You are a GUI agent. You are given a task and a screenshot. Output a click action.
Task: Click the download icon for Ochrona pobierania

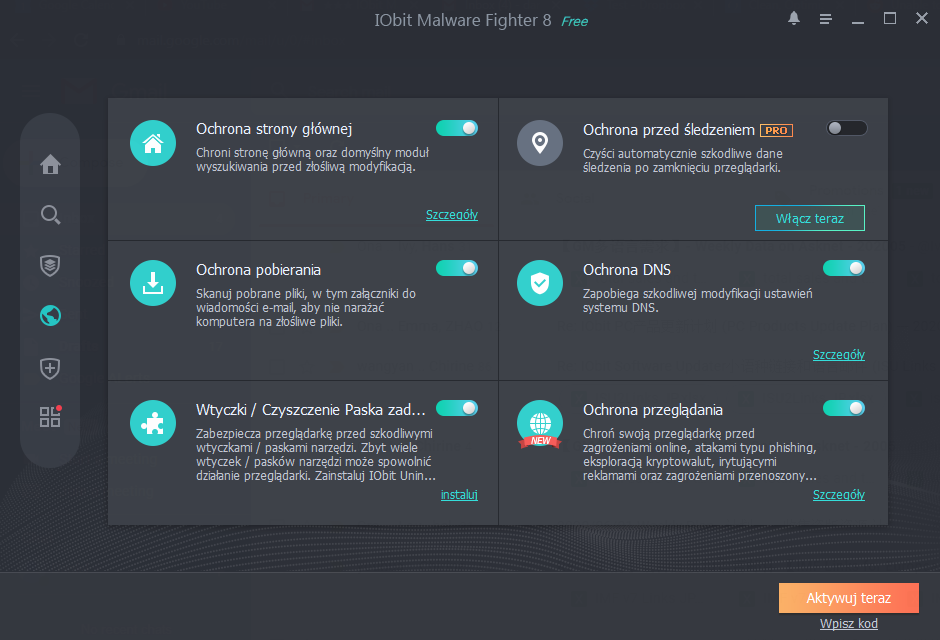[x=153, y=283]
